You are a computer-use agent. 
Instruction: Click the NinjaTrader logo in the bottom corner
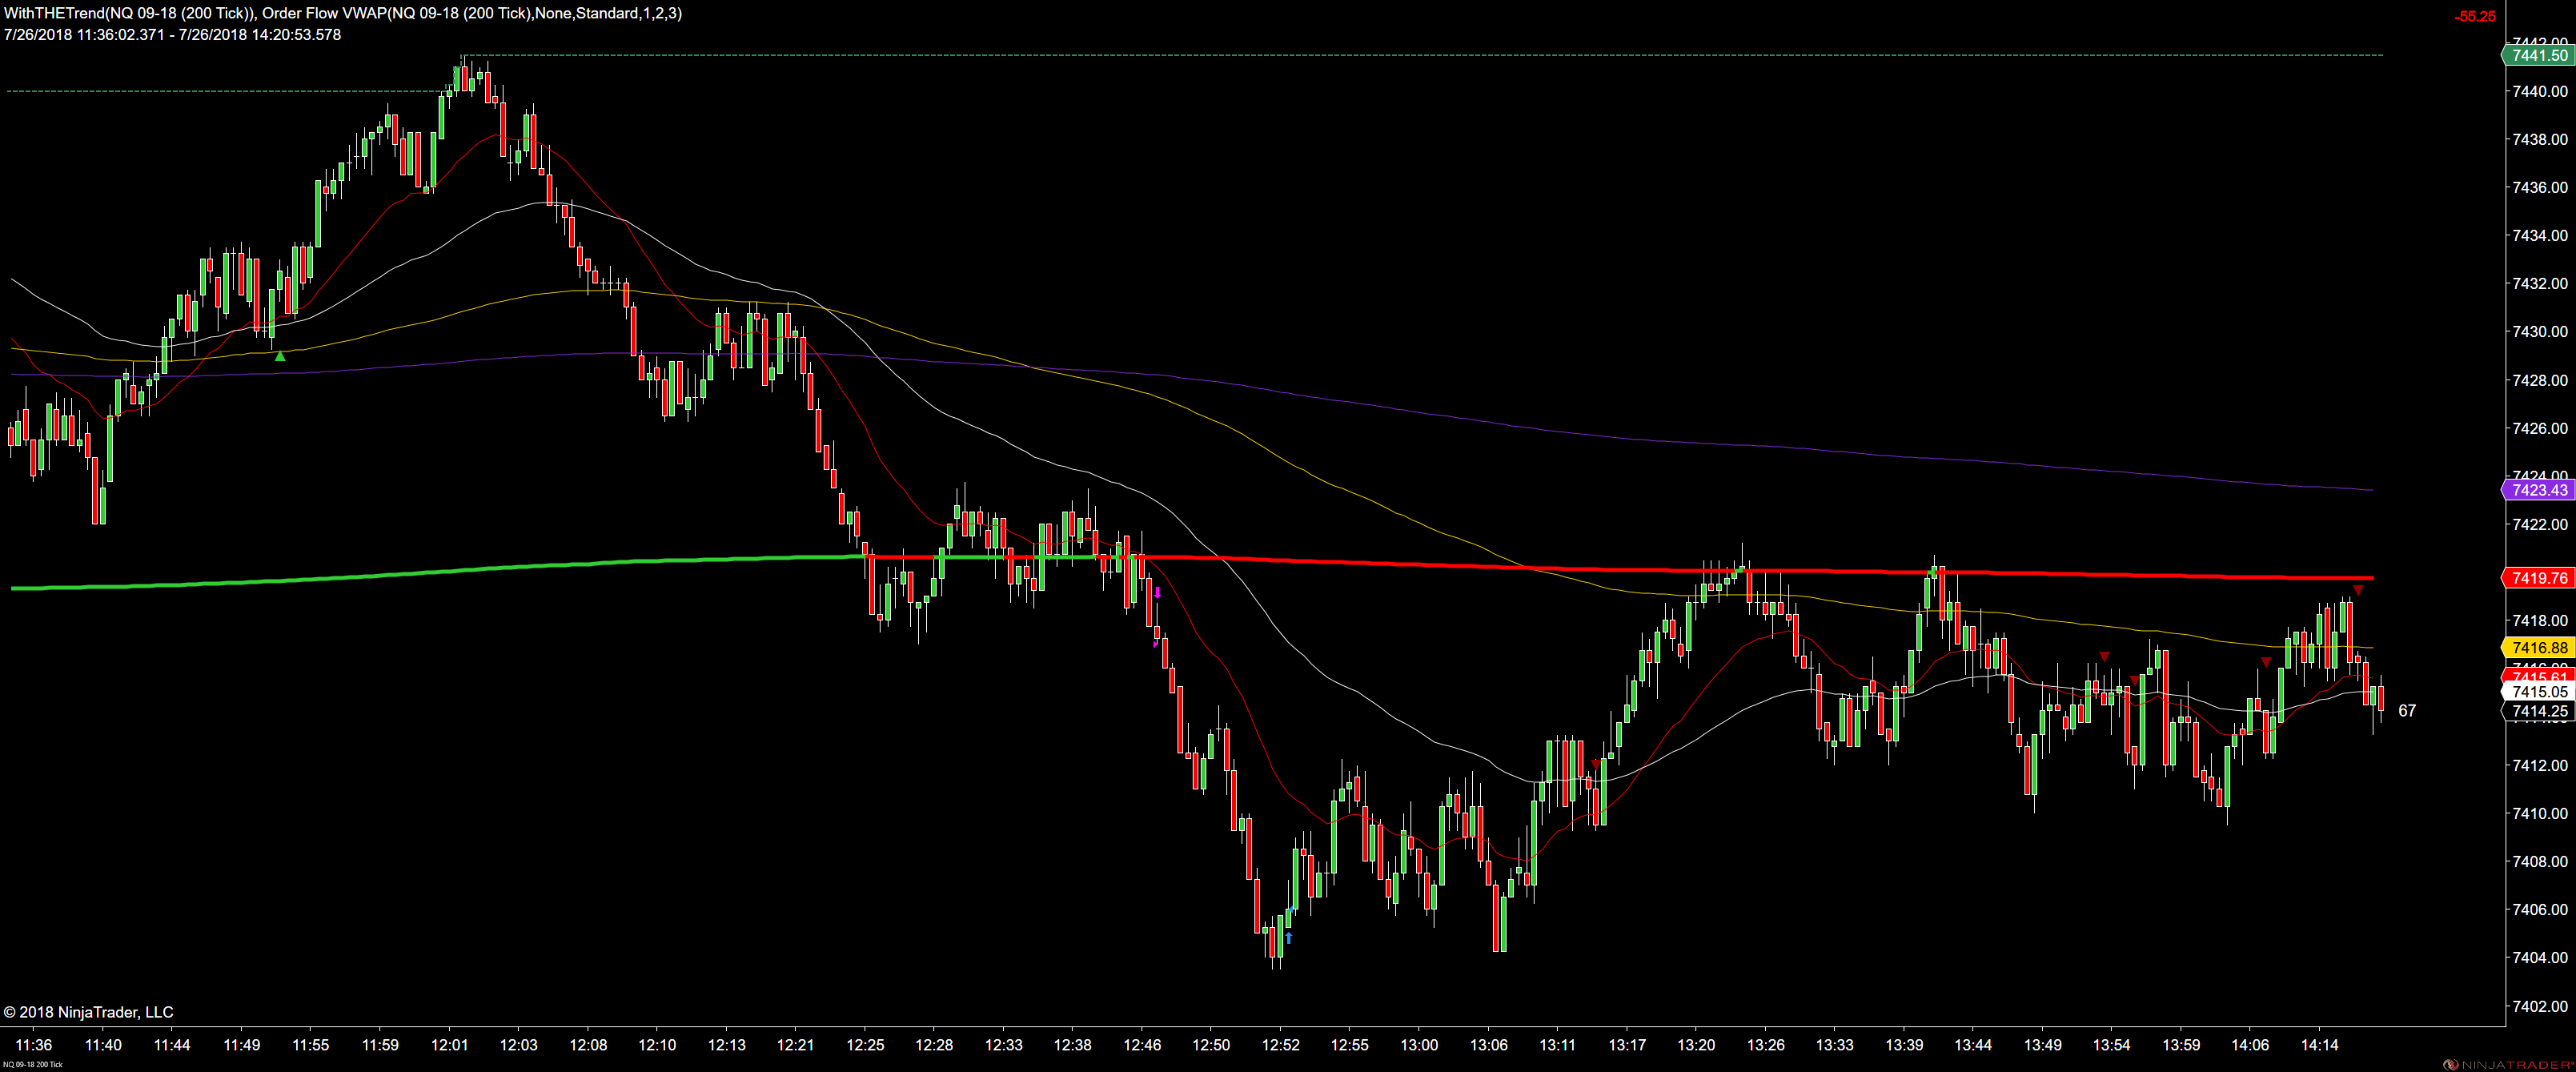pos(2509,1065)
